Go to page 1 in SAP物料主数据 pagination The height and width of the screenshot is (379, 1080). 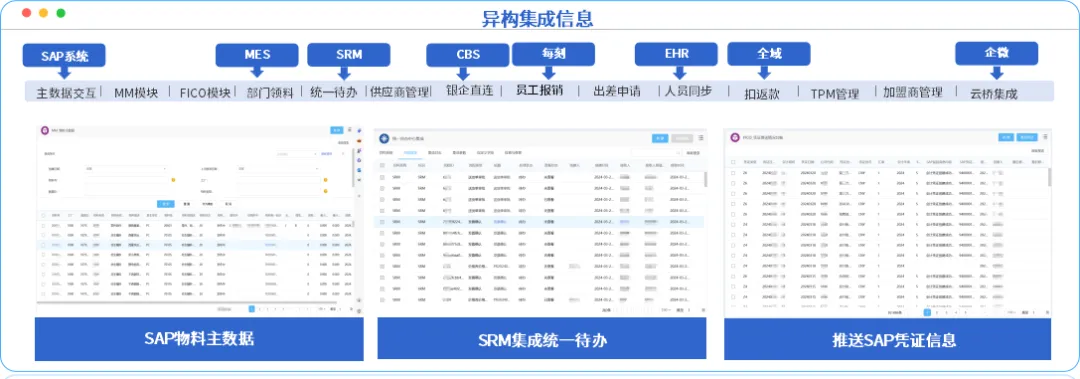[x=252, y=309]
